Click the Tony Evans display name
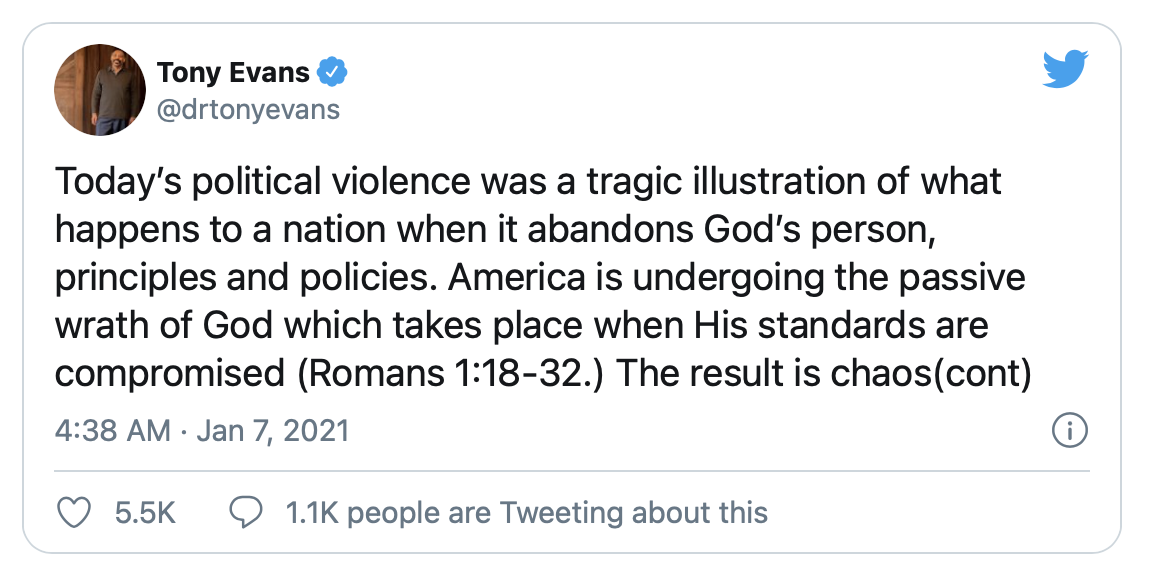Image resolution: width=1156 pixels, height=582 pixels. pyautogui.click(x=233, y=72)
